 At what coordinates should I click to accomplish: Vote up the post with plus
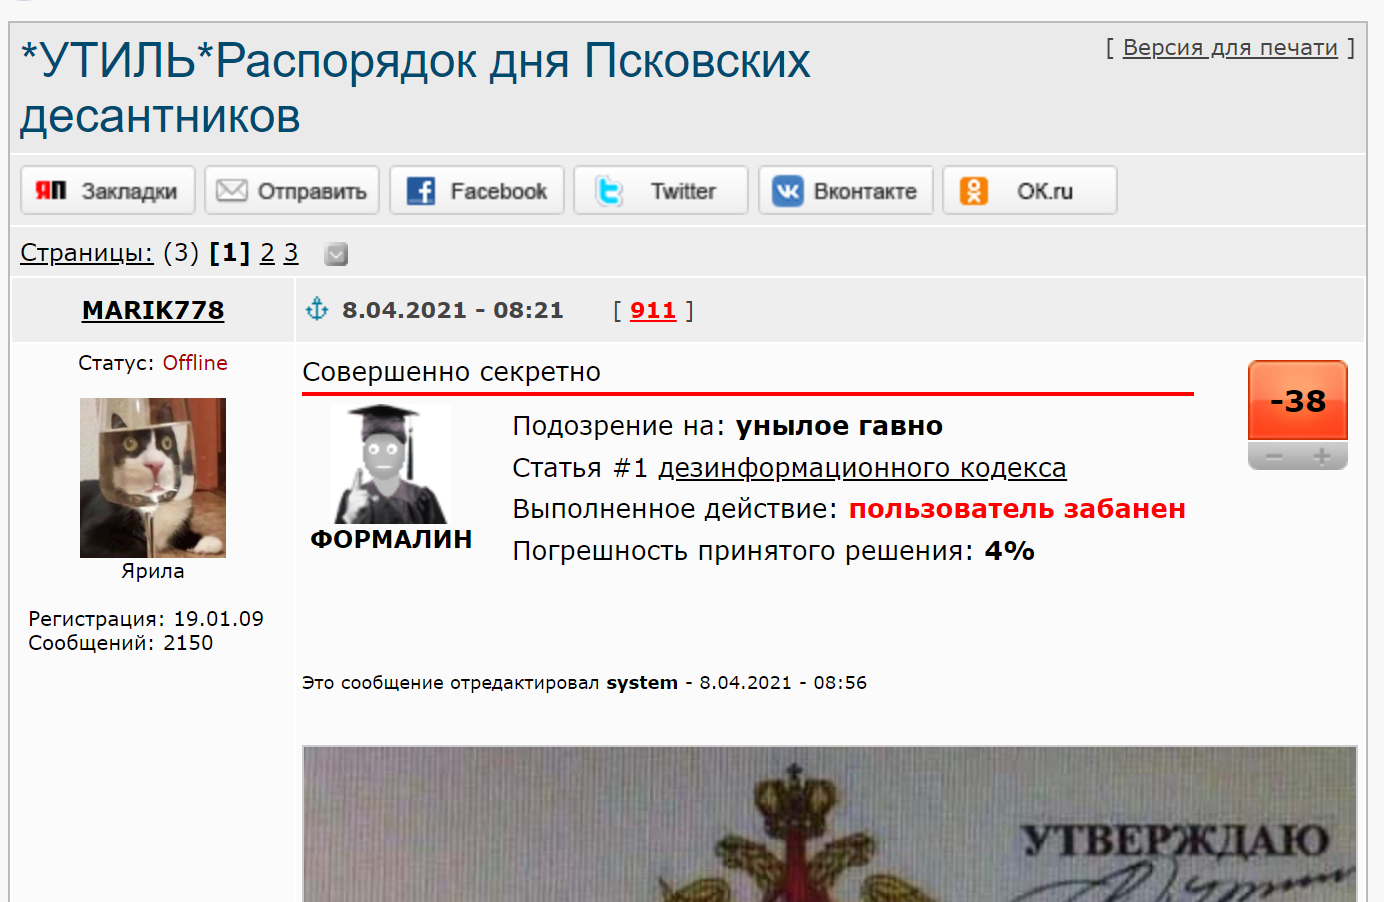click(x=1322, y=456)
